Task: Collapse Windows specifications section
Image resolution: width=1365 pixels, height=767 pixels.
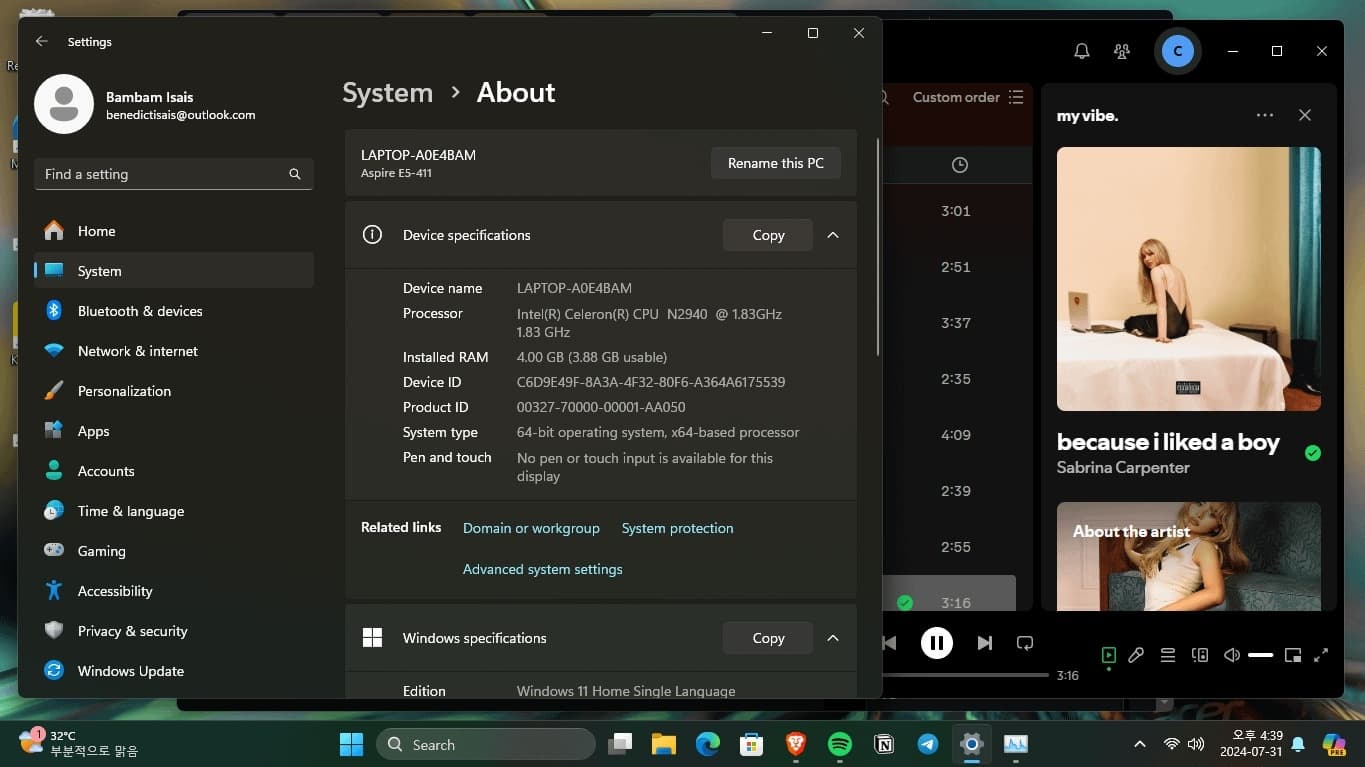Action: tap(833, 638)
